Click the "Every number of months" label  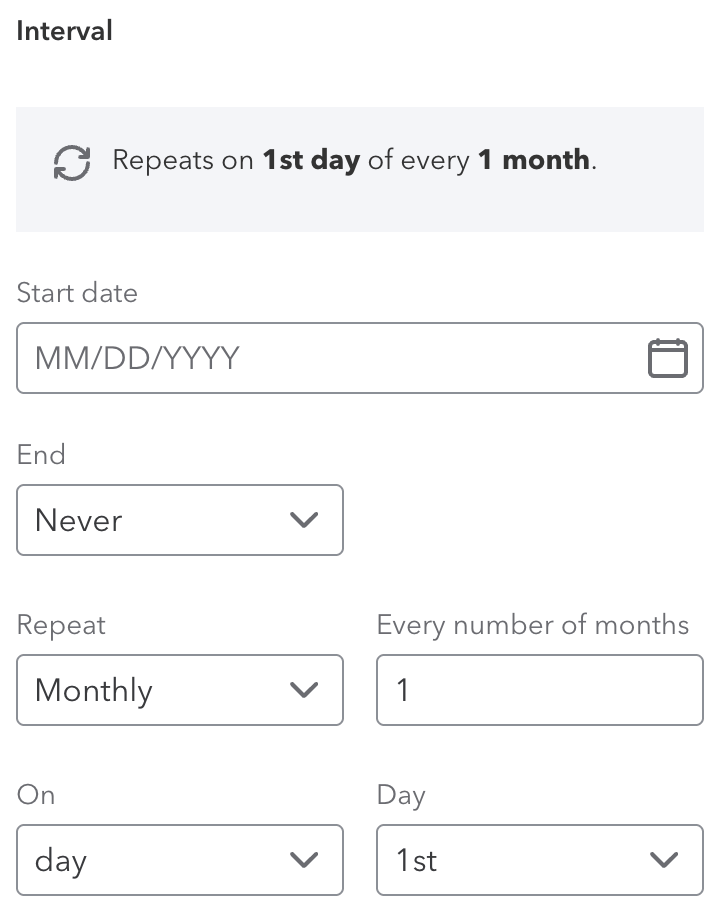[533, 625]
